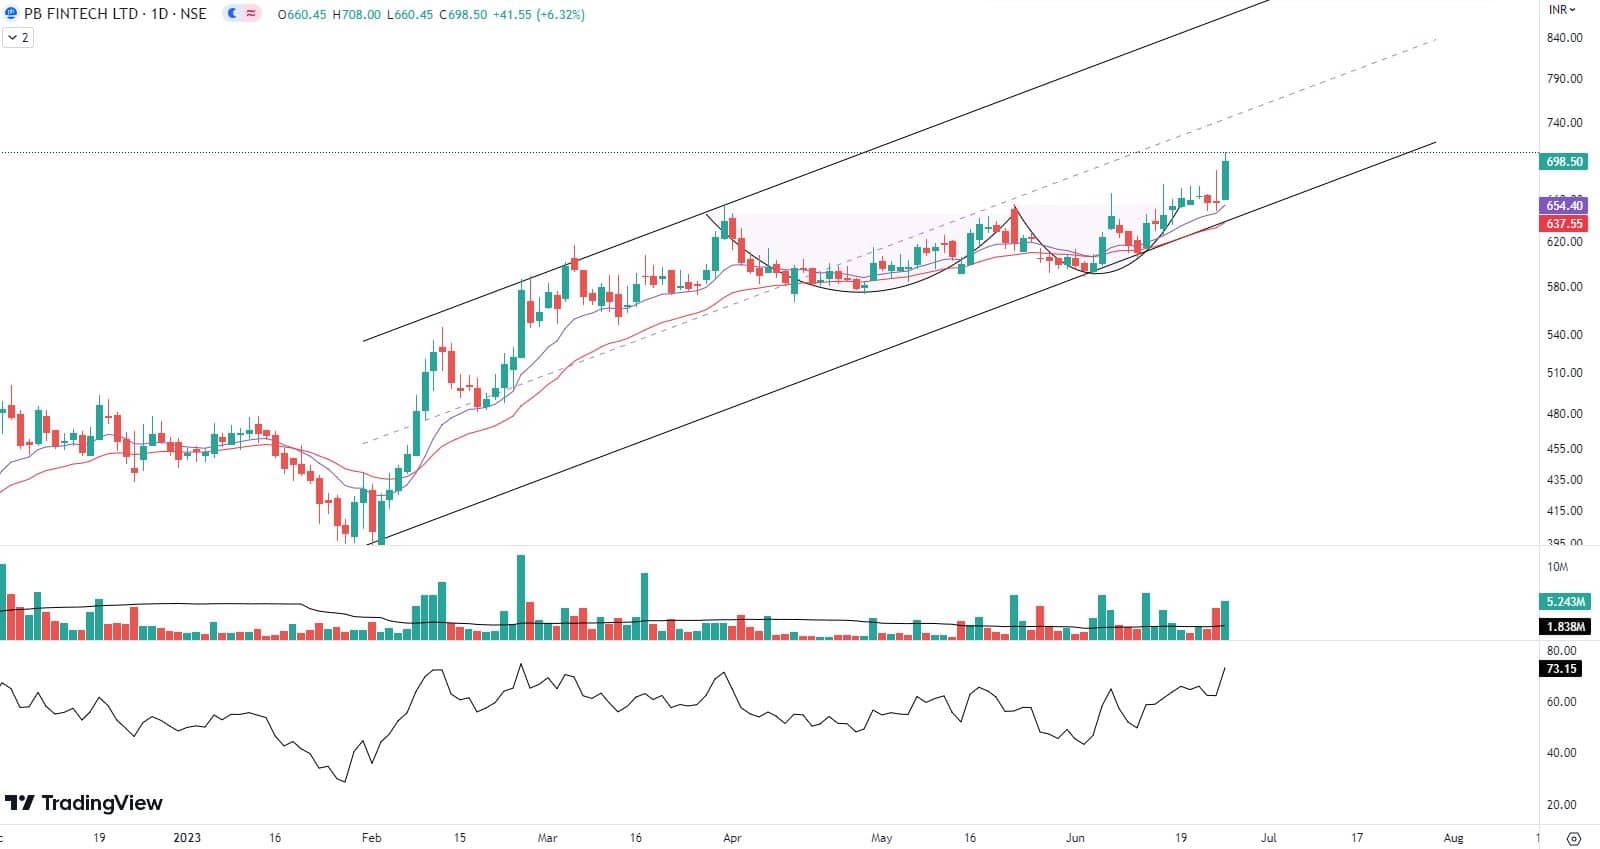Click the 73.15 RSI value label
Image resolution: width=1600 pixels, height=849 pixels.
(1564, 669)
